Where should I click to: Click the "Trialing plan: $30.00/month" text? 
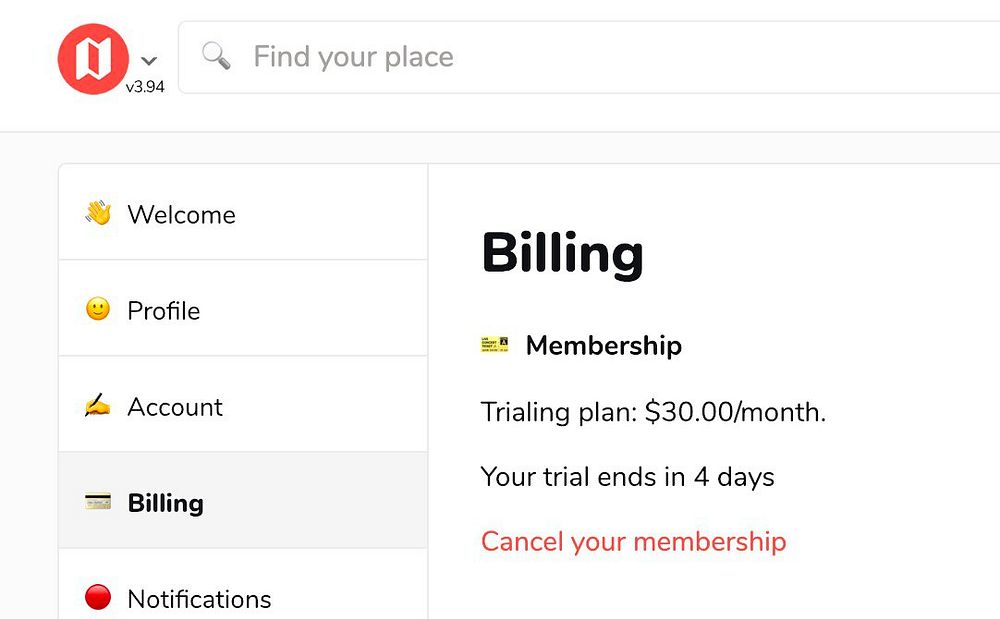[653, 412]
